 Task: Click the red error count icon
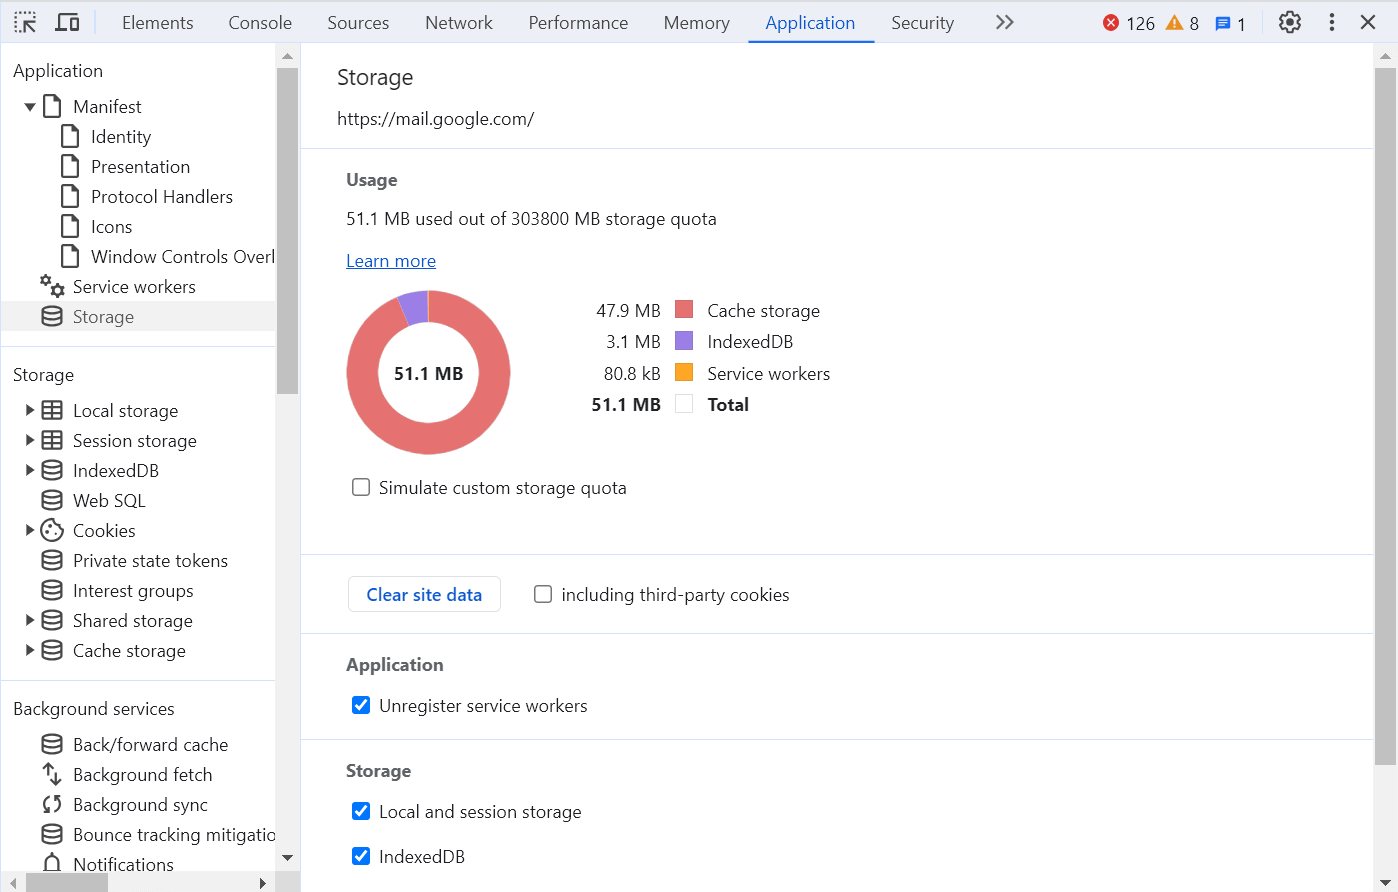click(1111, 23)
